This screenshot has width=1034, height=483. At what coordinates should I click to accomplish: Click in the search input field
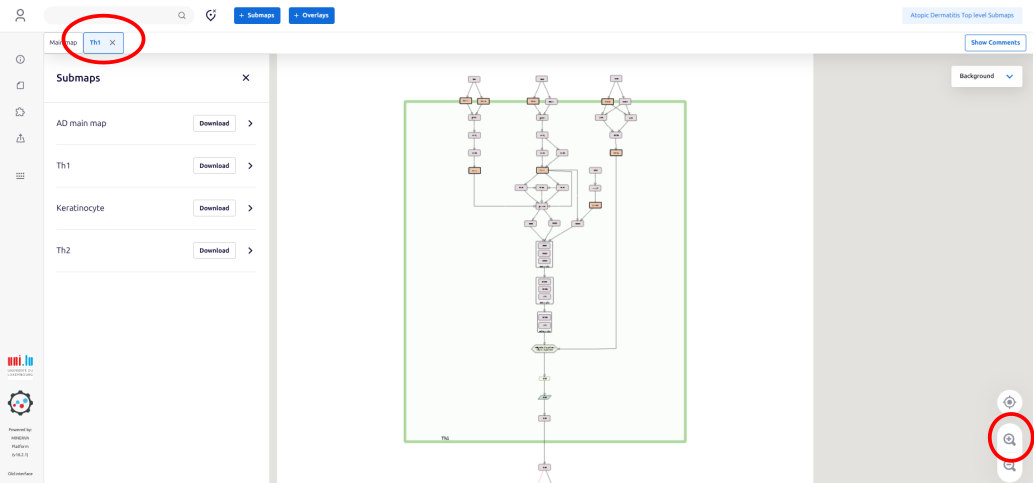(x=110, y=15)
